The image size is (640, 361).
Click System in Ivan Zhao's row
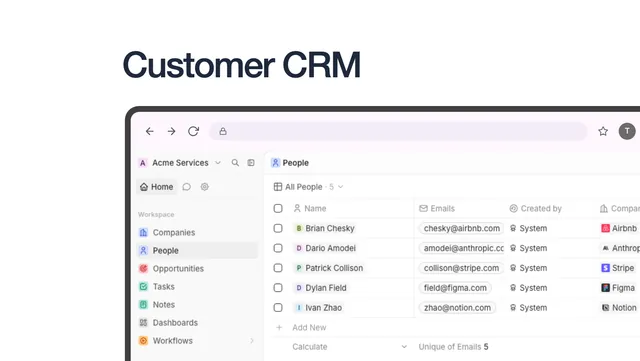coord(529,308)
